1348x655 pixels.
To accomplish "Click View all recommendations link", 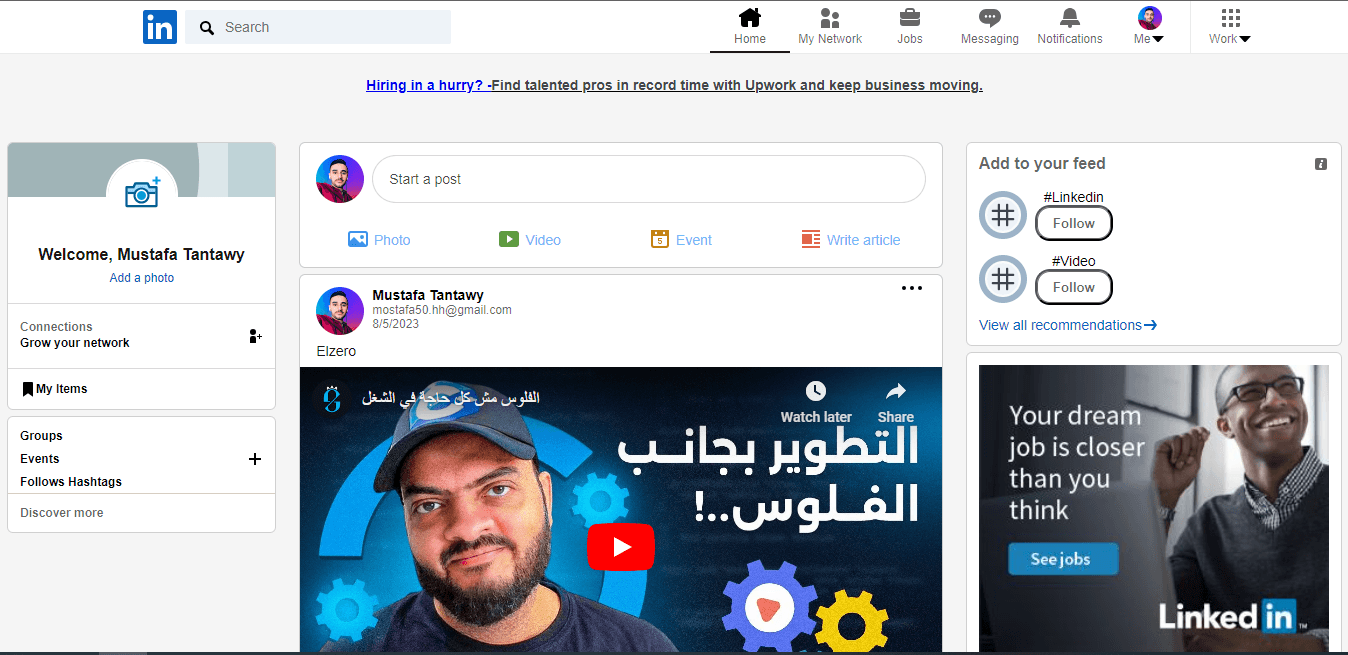I will click(x=1068, y=325).
